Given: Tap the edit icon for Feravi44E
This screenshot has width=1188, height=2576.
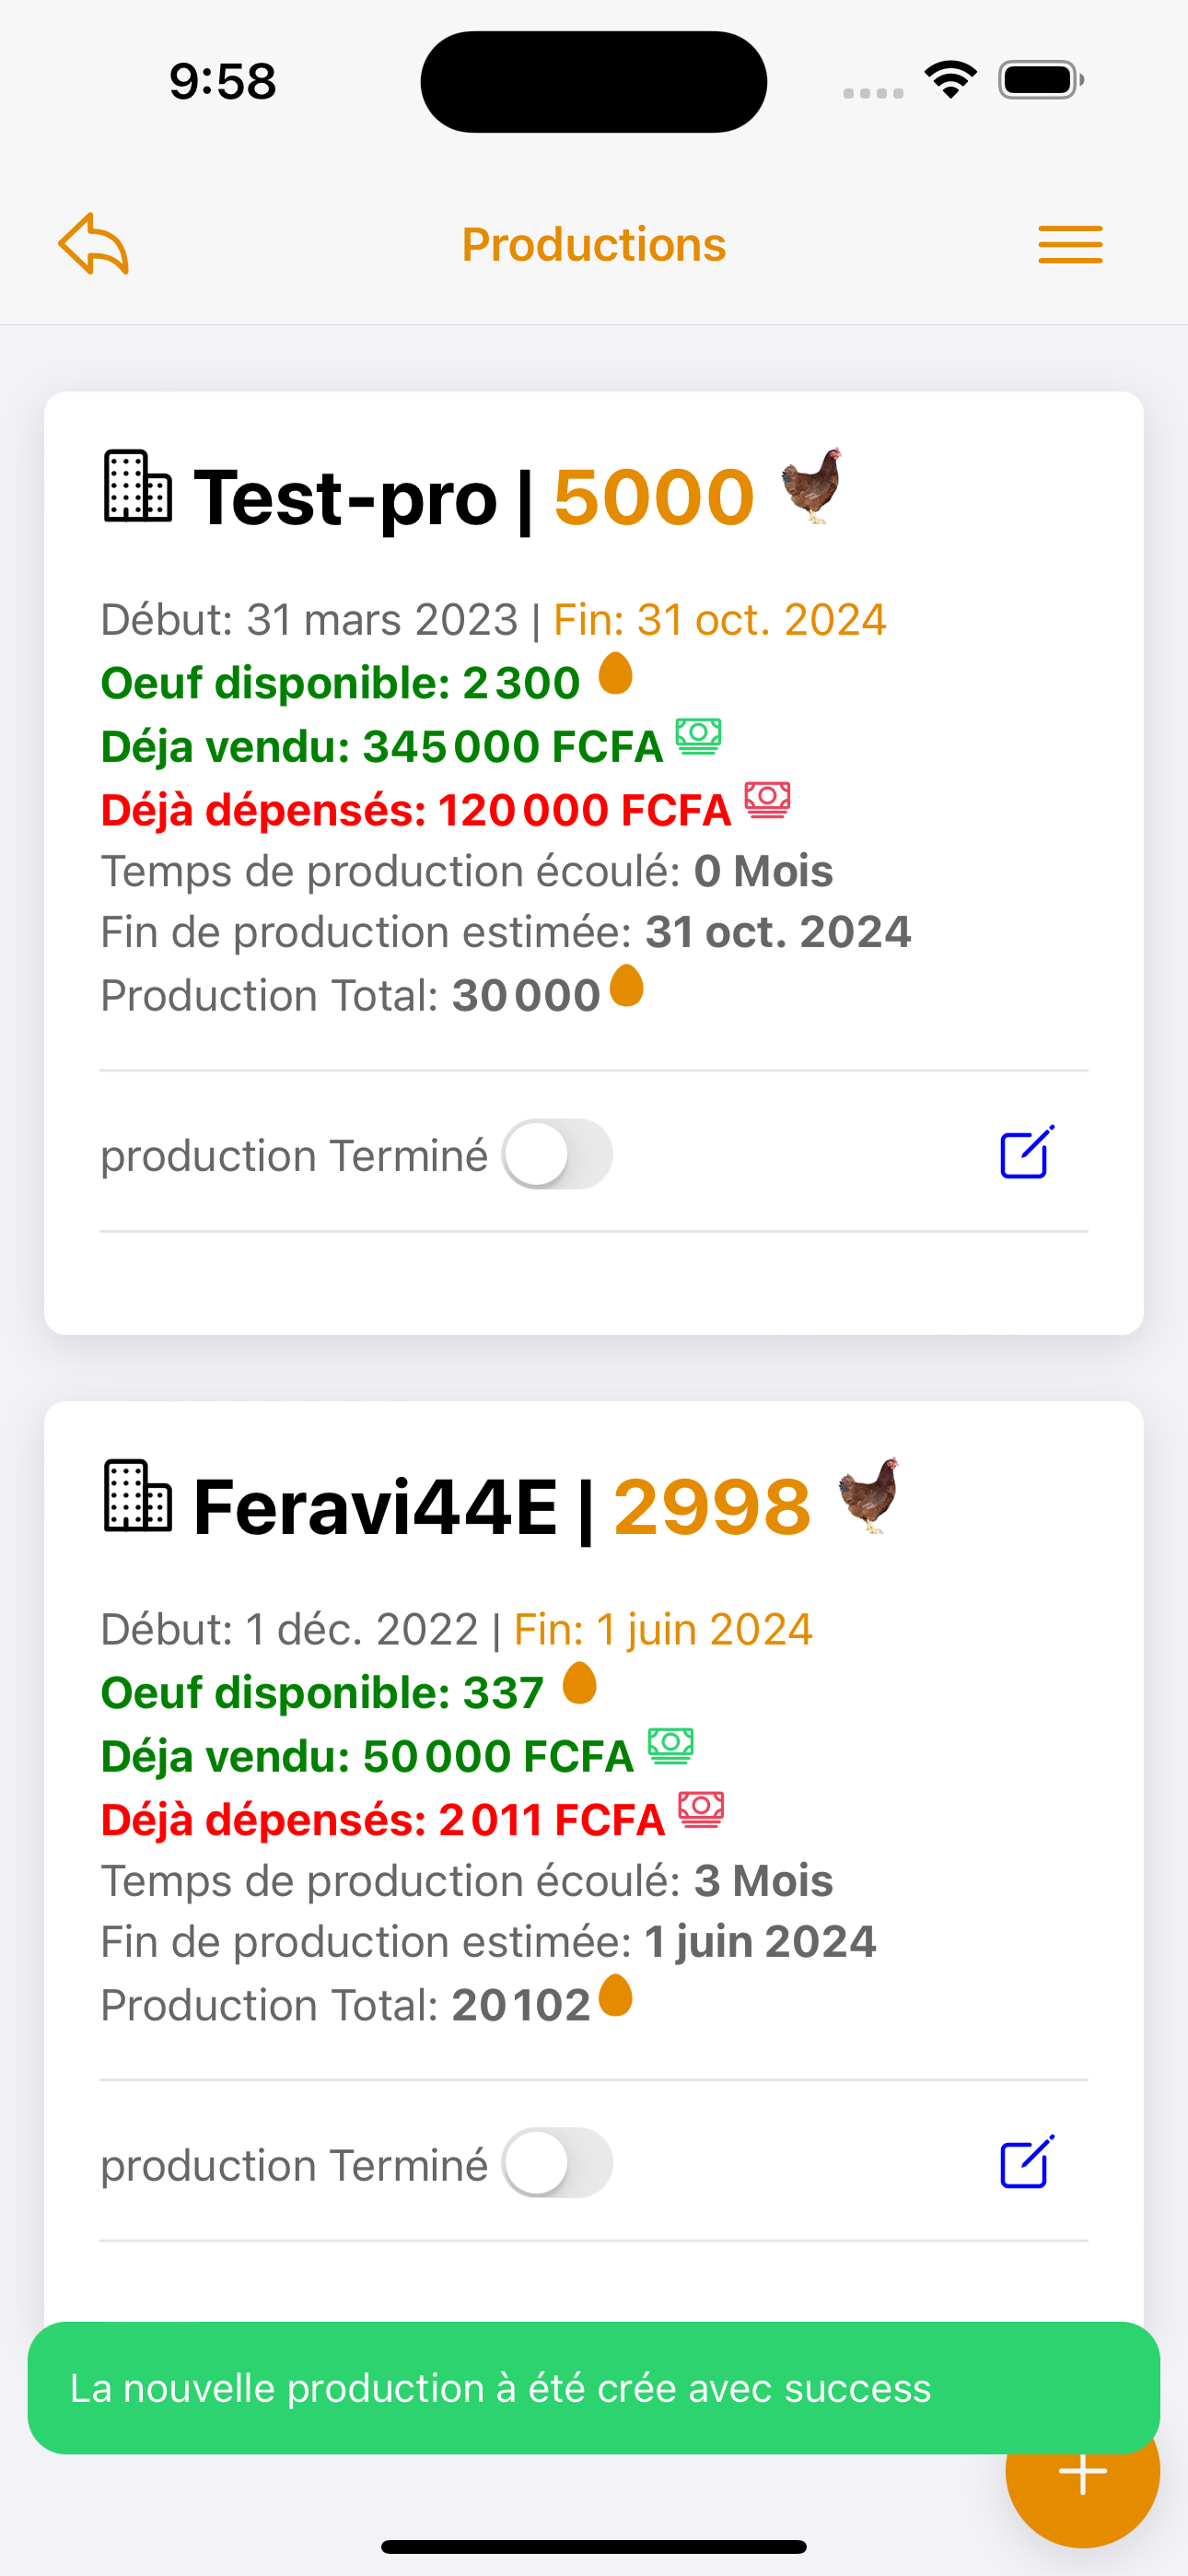Looking at the screenshot, I should (x=1027, y=2163).
